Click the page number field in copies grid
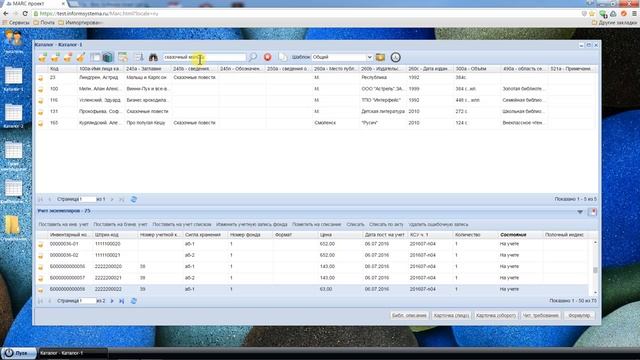 point(88,301)
